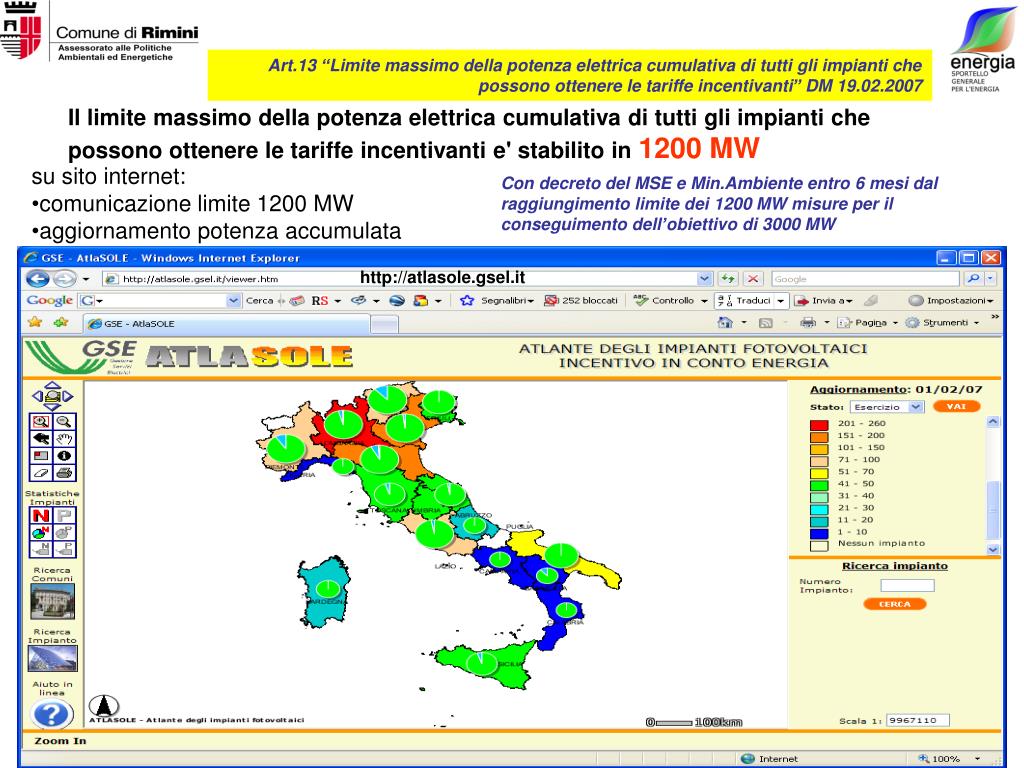Open Favorites Center star icon
The height and width of the screenshot is (768, 1024).
click(35, 322)
